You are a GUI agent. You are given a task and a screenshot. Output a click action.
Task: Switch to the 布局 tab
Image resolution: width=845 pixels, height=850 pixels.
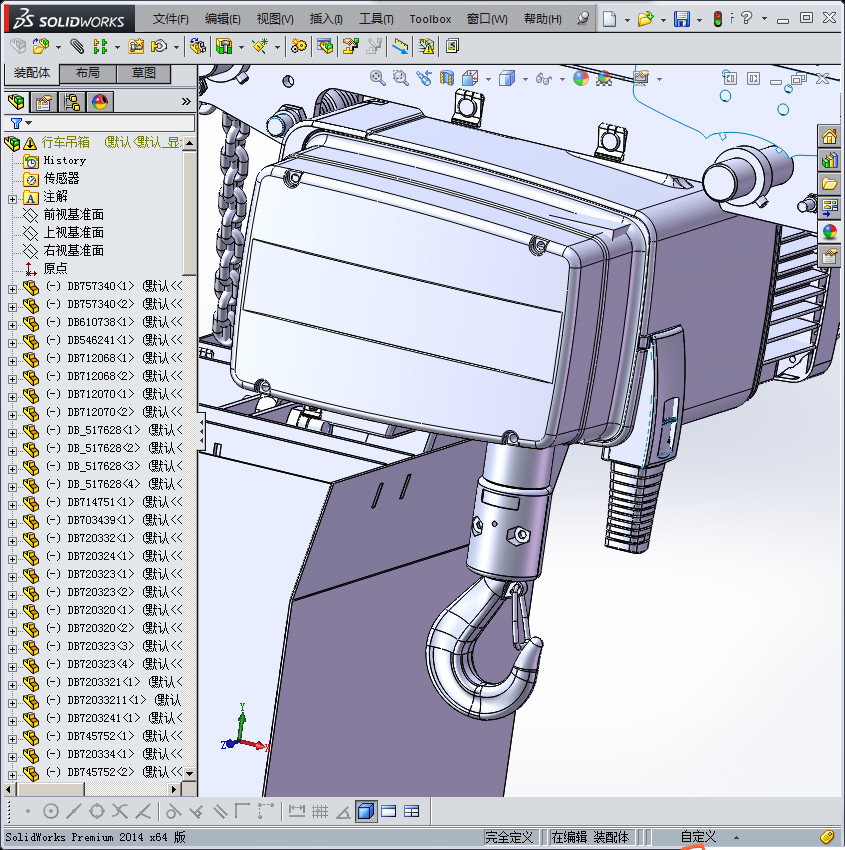pyautogui.click(x=87, y=73)
